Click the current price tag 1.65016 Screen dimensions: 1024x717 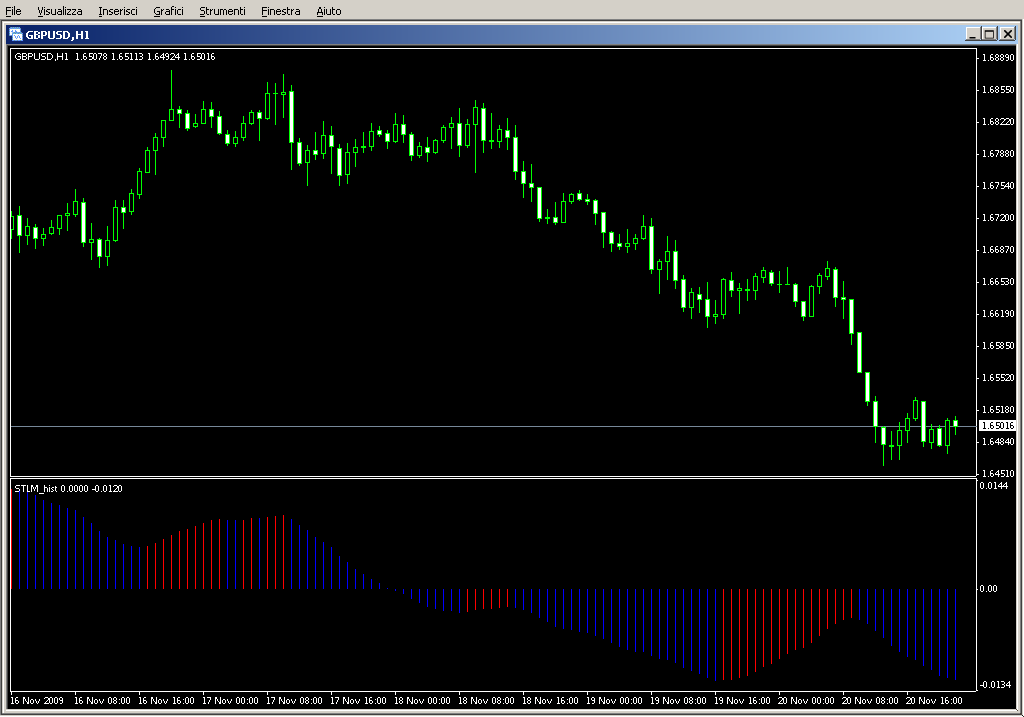click(x=998, y=426)
